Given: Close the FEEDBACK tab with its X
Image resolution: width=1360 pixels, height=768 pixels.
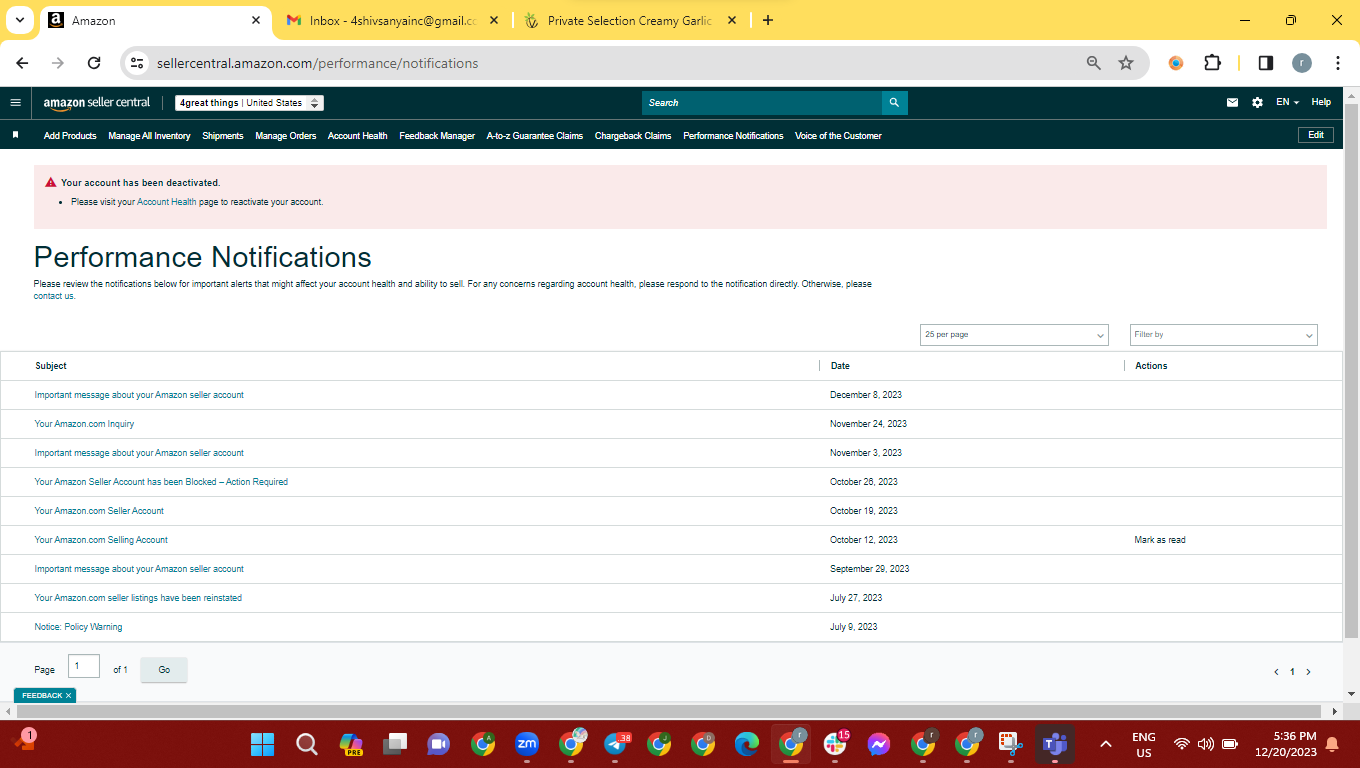Looking at the screenshot, I should pos(69,695).
